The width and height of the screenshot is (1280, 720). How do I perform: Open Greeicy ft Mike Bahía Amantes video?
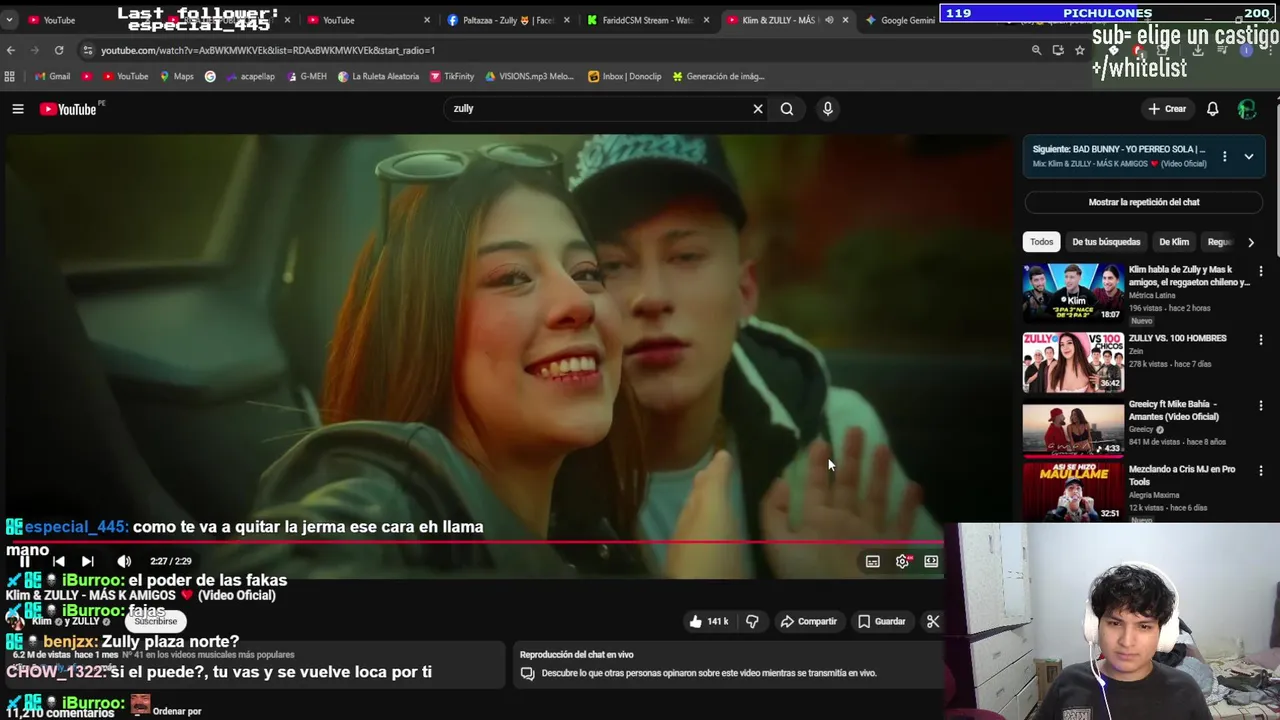point(1073,428)
